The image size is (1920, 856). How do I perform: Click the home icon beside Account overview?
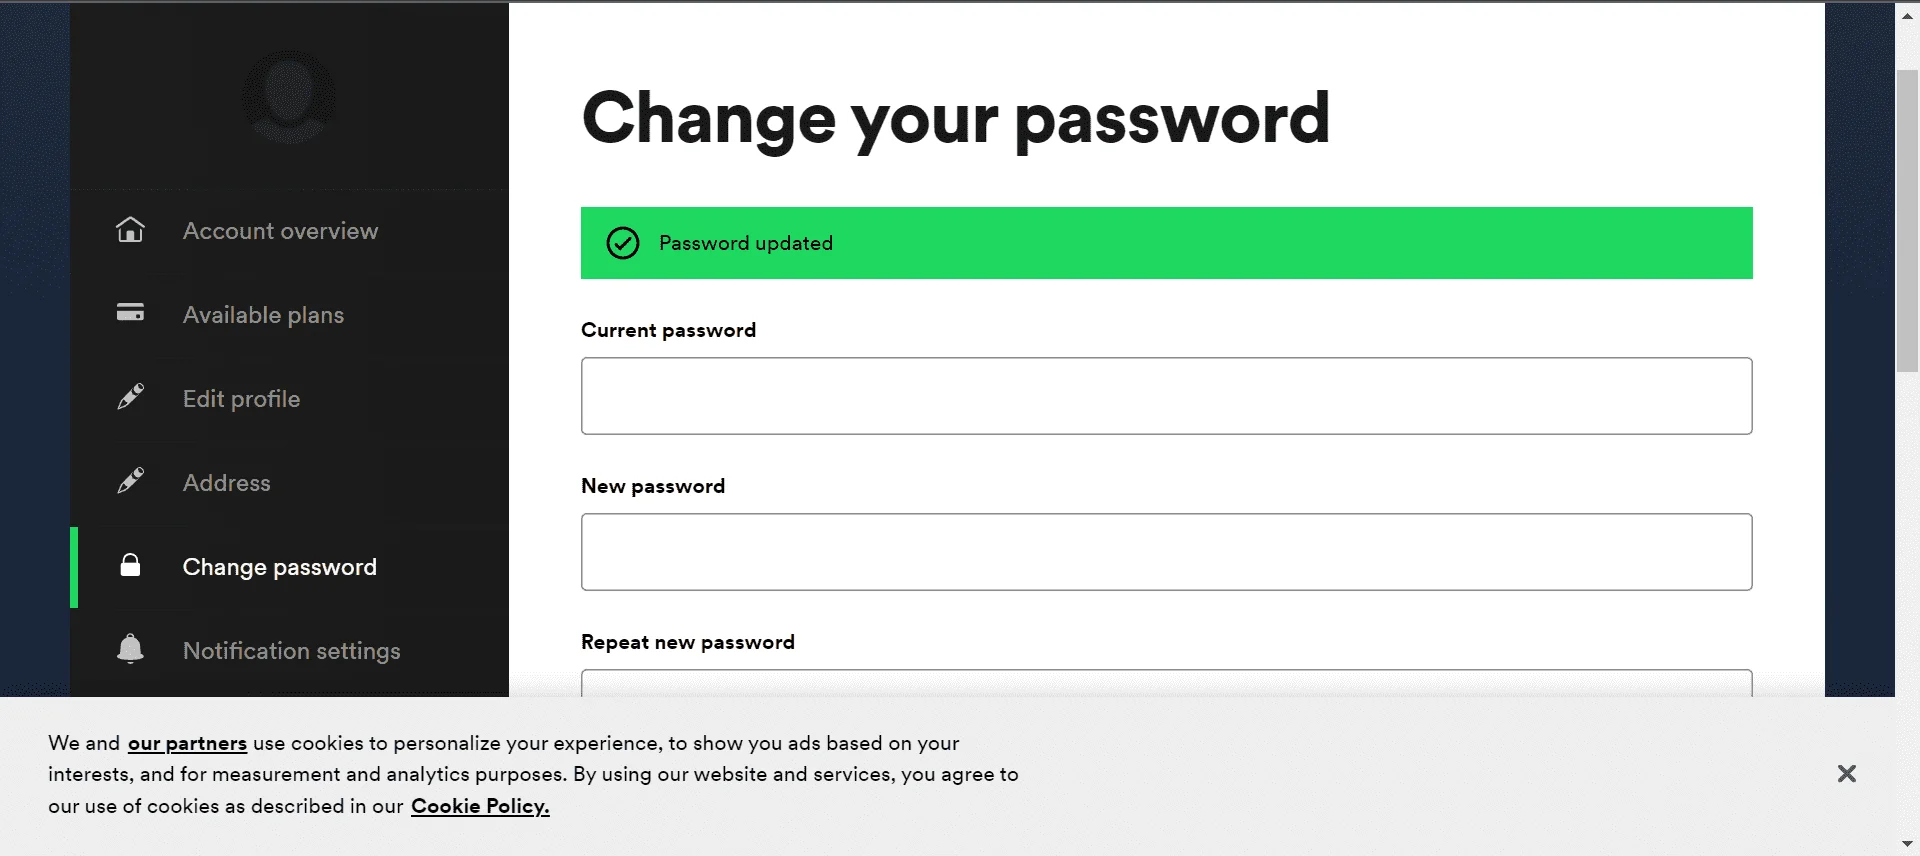pos(130,230)
